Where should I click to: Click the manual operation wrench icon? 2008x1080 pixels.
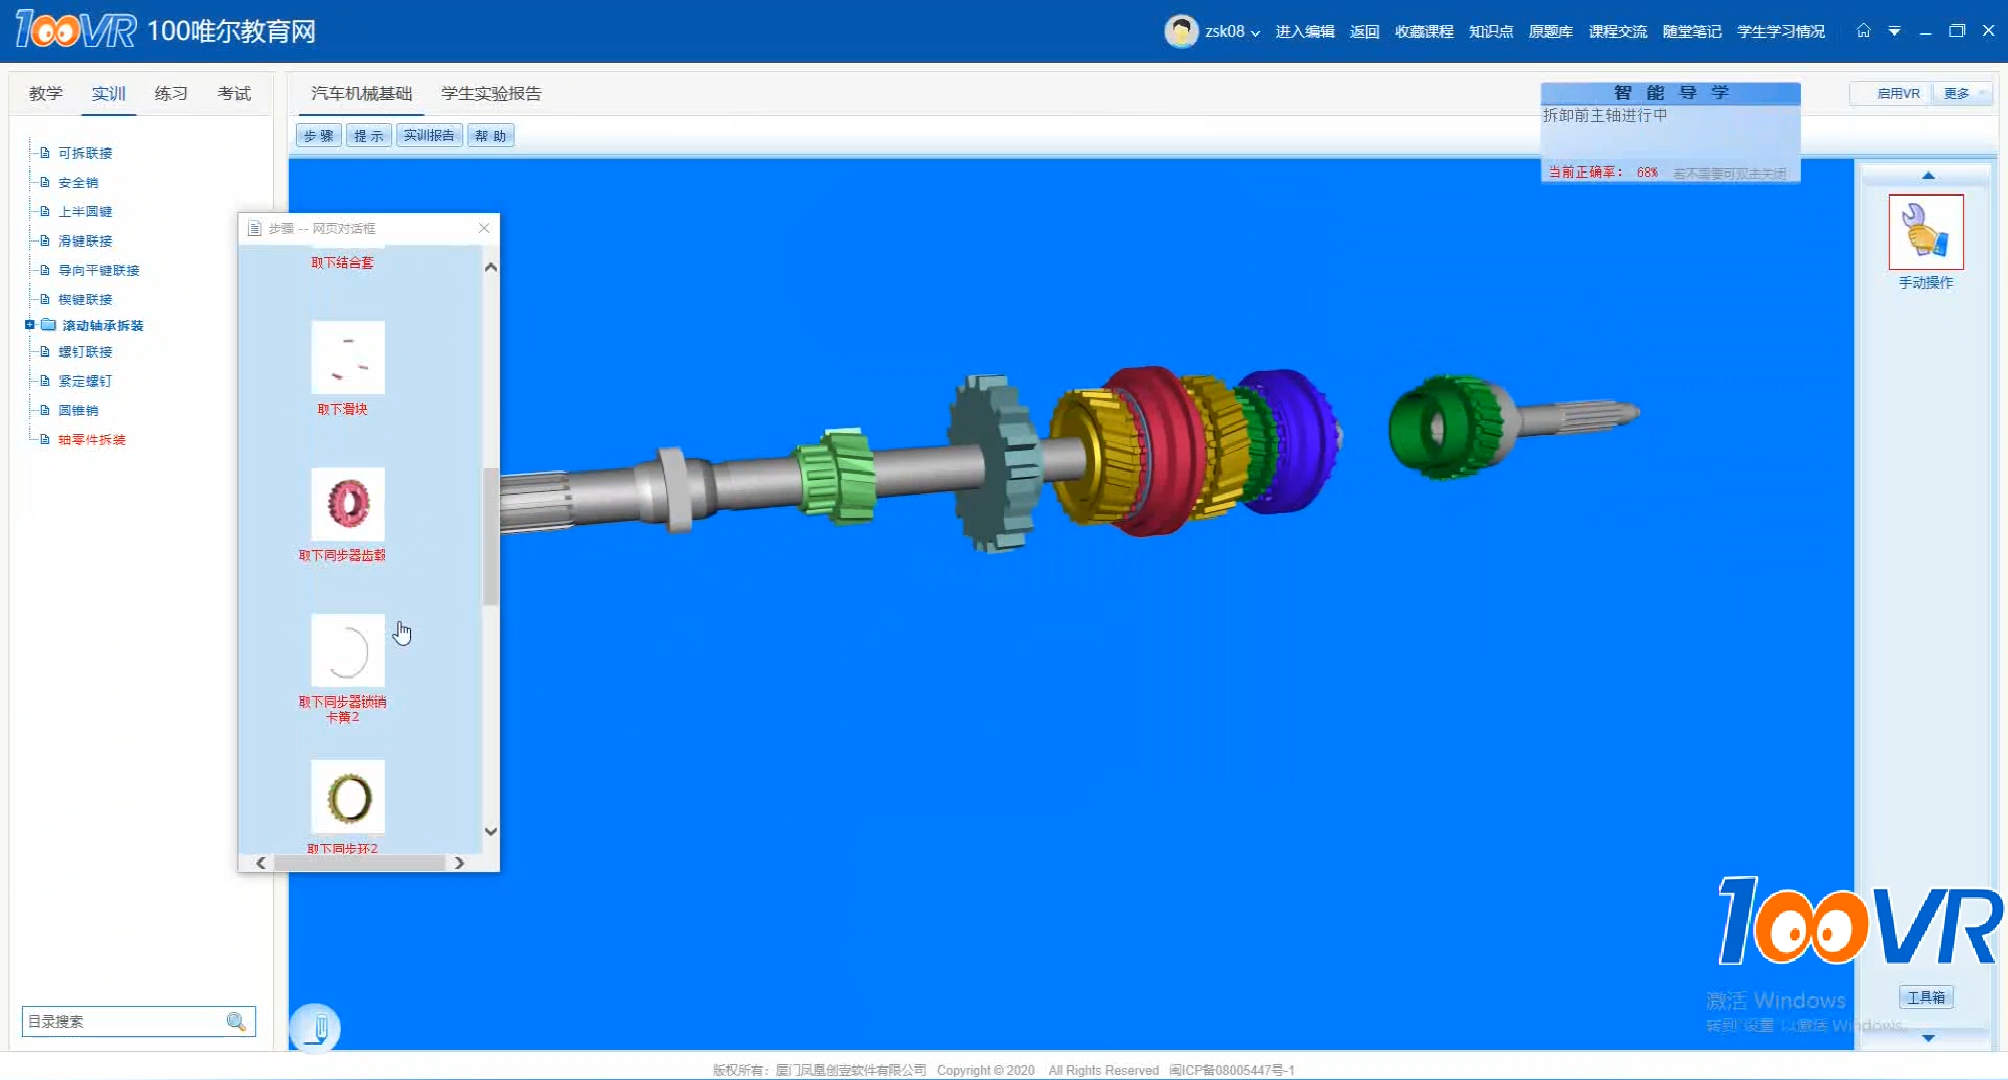tap(1925, 232)
